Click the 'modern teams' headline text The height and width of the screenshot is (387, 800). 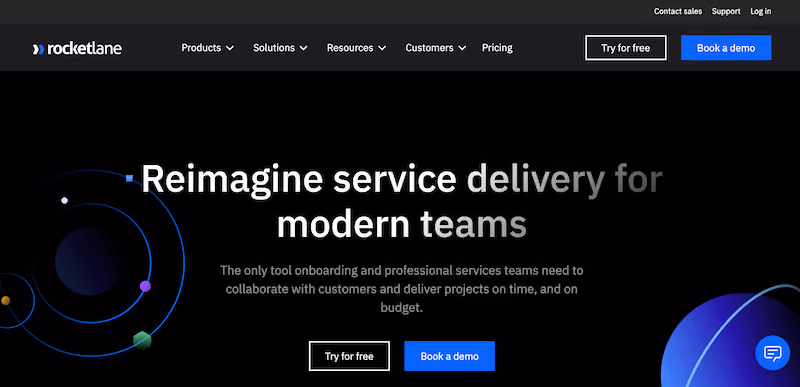pyautogui.click(x=402, y=224)
